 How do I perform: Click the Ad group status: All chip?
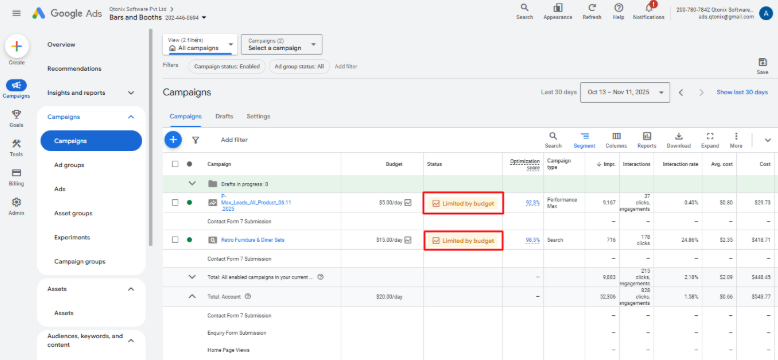299,66
